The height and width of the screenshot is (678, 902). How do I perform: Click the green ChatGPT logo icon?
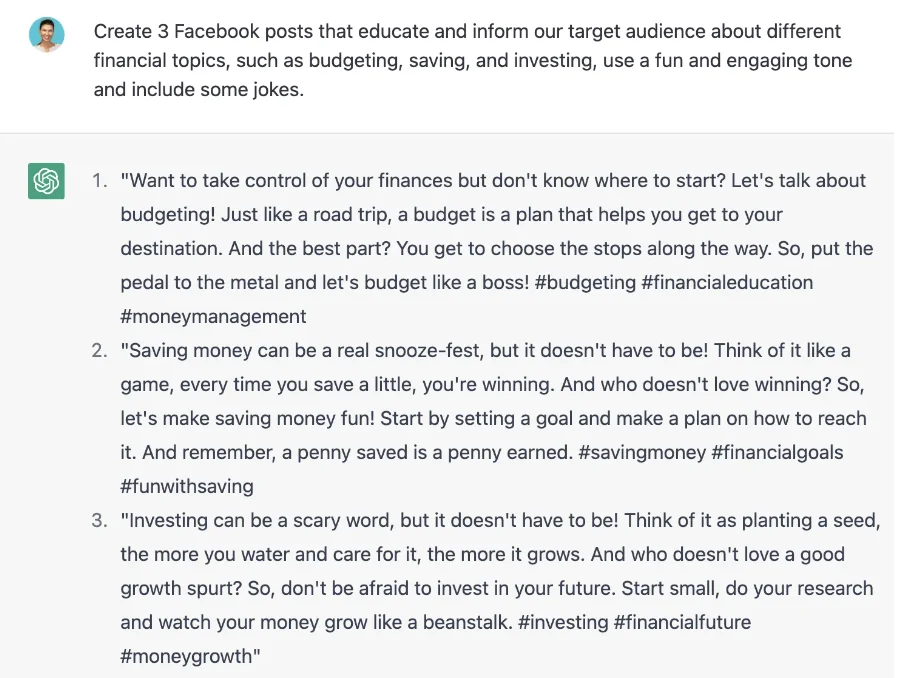[47, 181]
